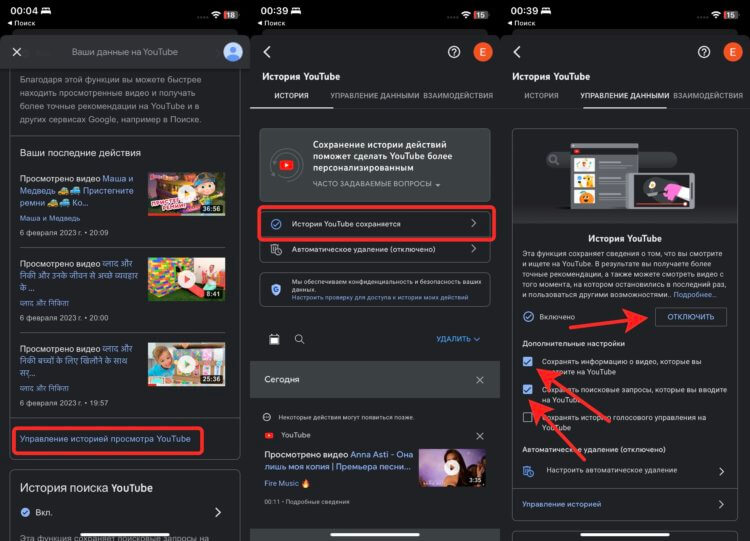The image size is (750, 541).
Task: Tap 'Подробные сведения' under the 00:11 entry
Action: click(317, 502)
